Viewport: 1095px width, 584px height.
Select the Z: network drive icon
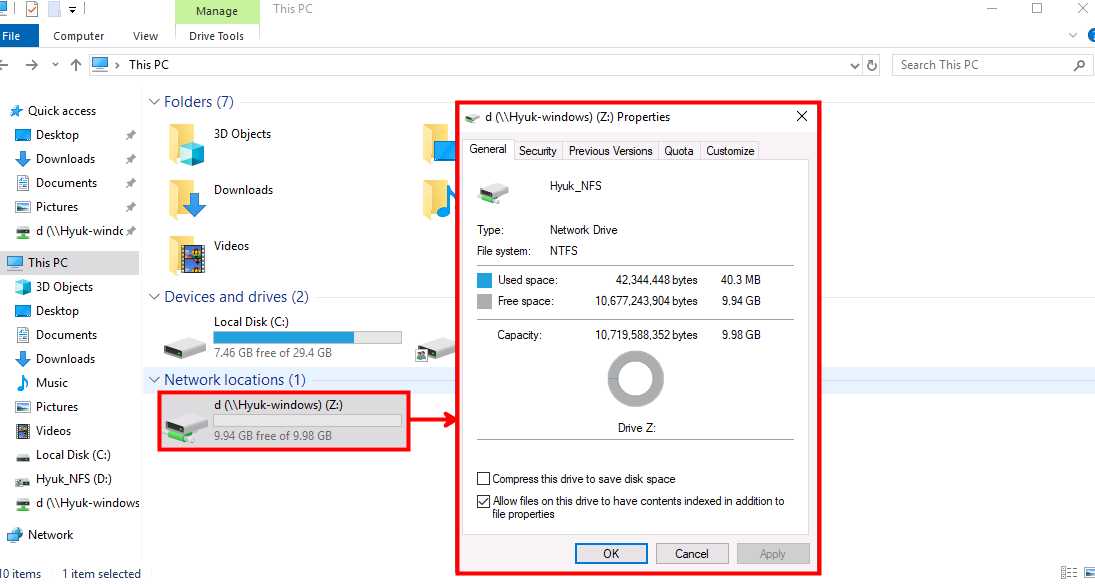click(185, 429)
